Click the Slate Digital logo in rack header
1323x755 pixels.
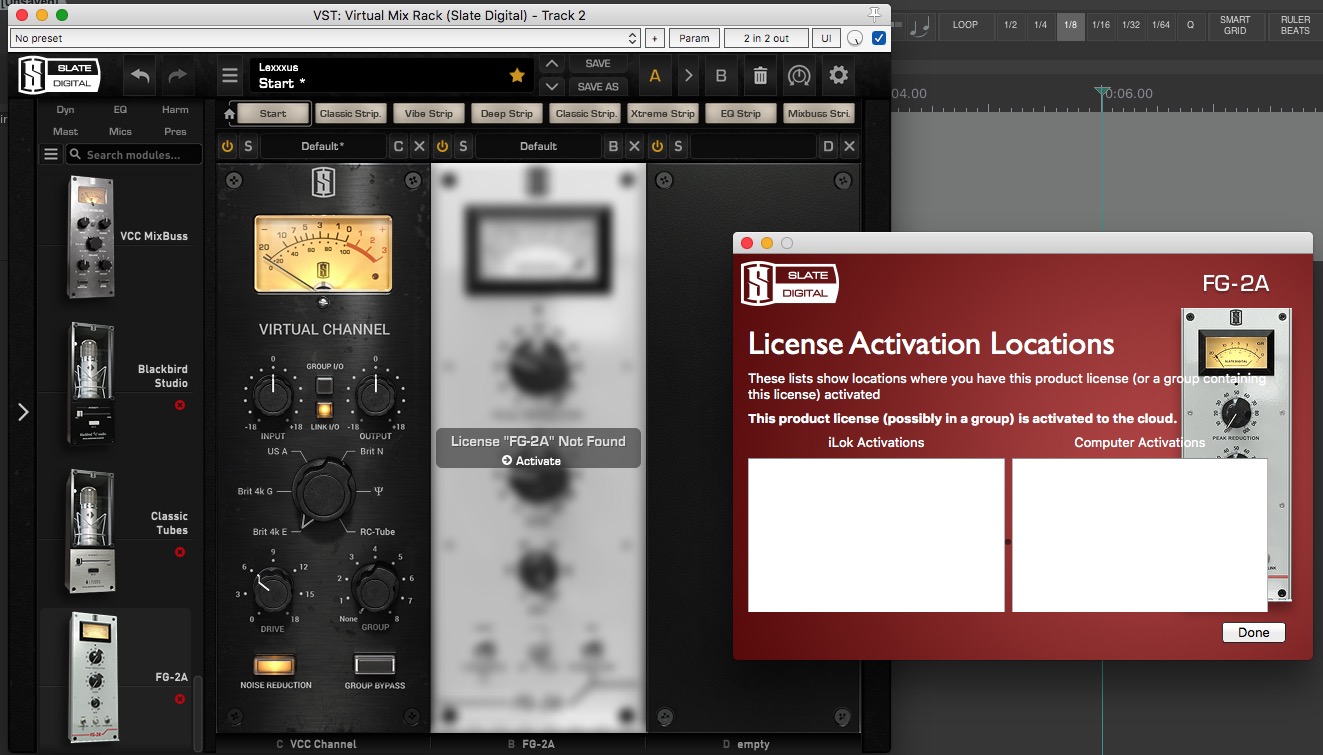[x=61, y=75]
